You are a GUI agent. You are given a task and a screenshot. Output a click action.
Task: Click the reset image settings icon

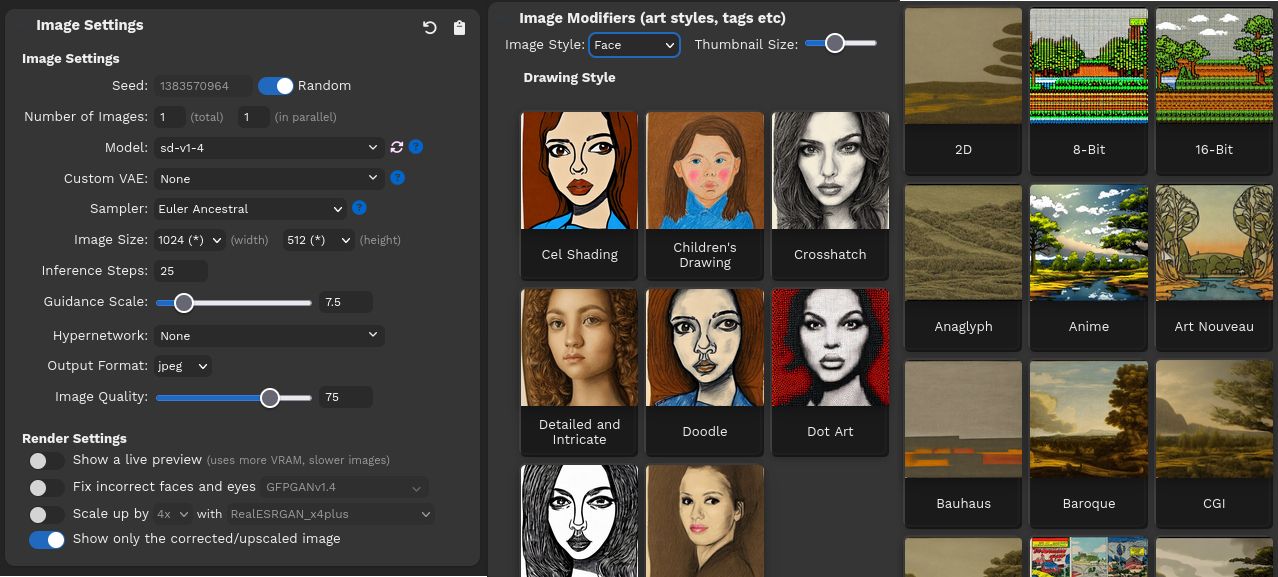coord(430,28)
